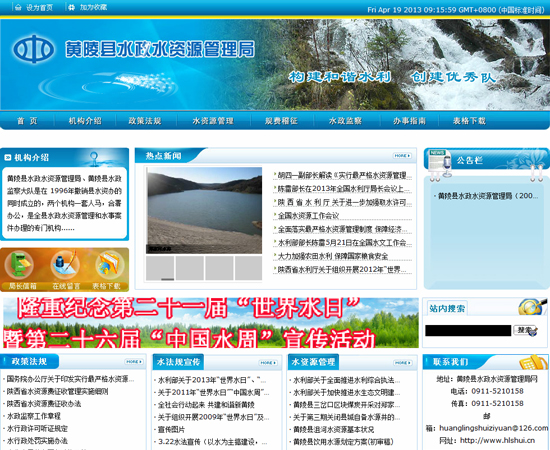The width and height of the screenshot is (550, 450).
Task: Click the date and time text in top bar
Action: point(456,10)
